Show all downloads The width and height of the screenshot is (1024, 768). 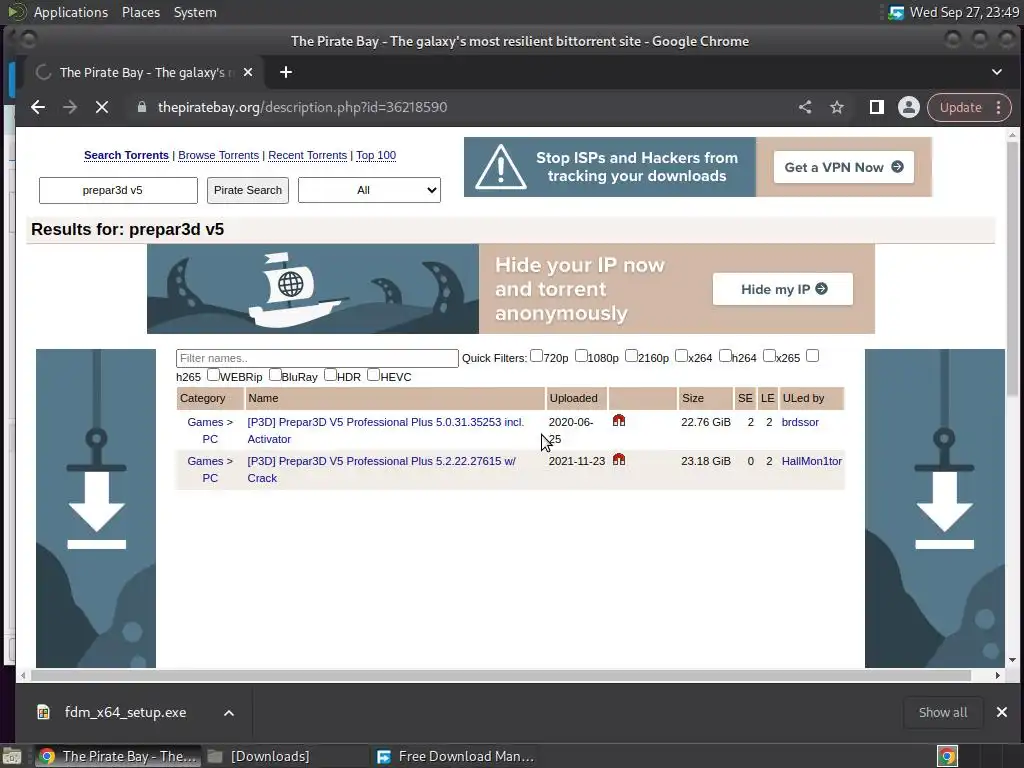(943, 712)
